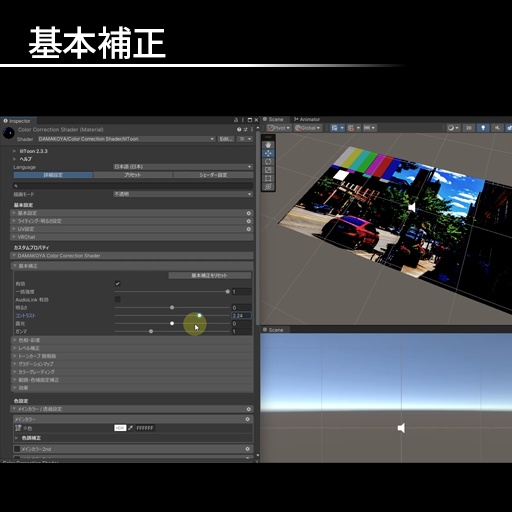The height and width of the screenshot is (512, 512).
Task: Select main color texture thumbnail
Action: tap(18, 428)
